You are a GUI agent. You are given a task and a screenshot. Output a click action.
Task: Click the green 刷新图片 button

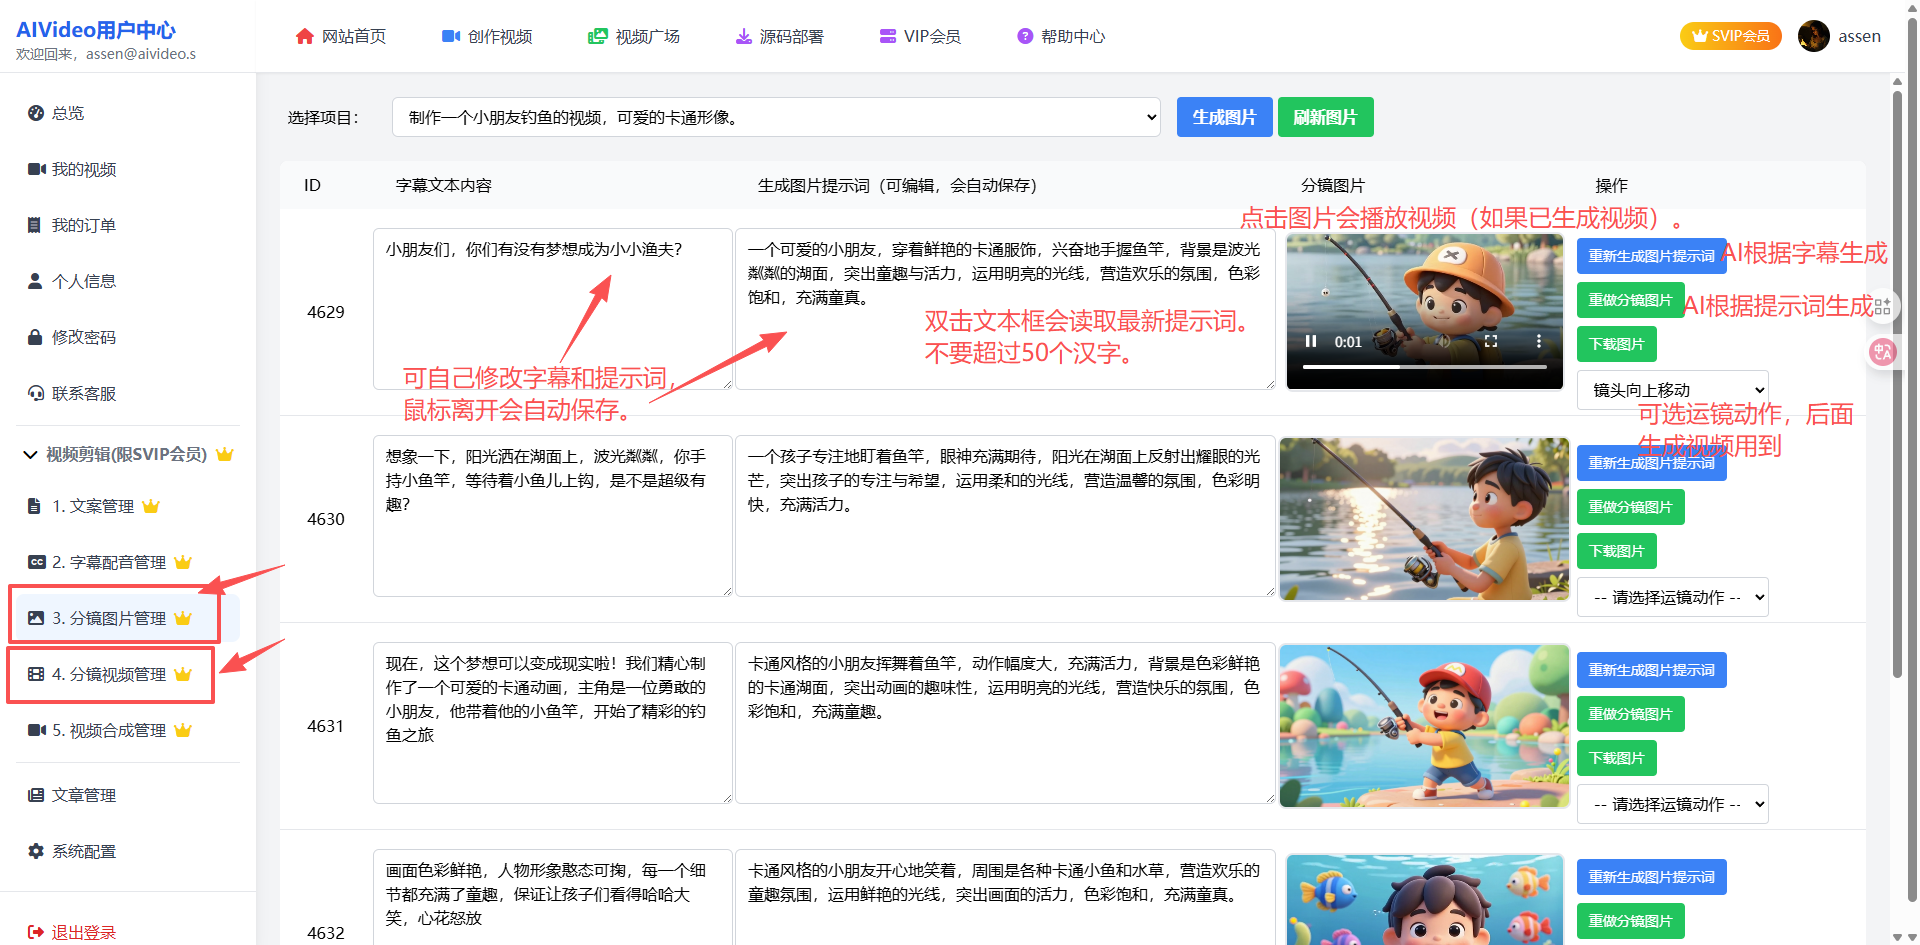click(1325, 117)
